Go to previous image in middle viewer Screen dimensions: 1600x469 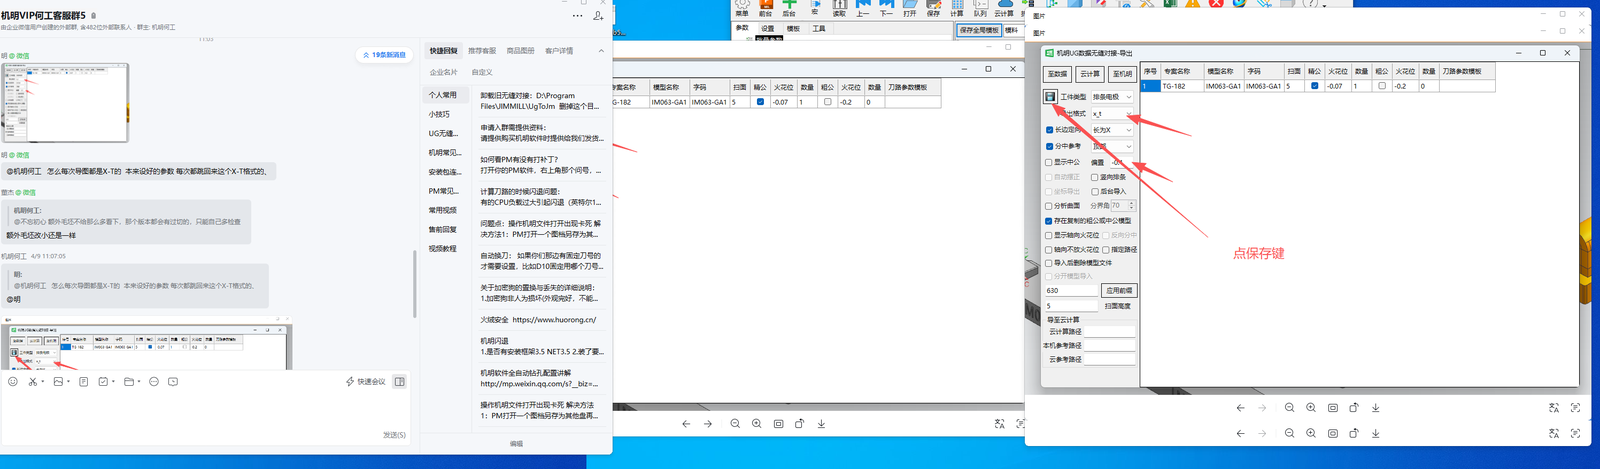pos(686,424)
